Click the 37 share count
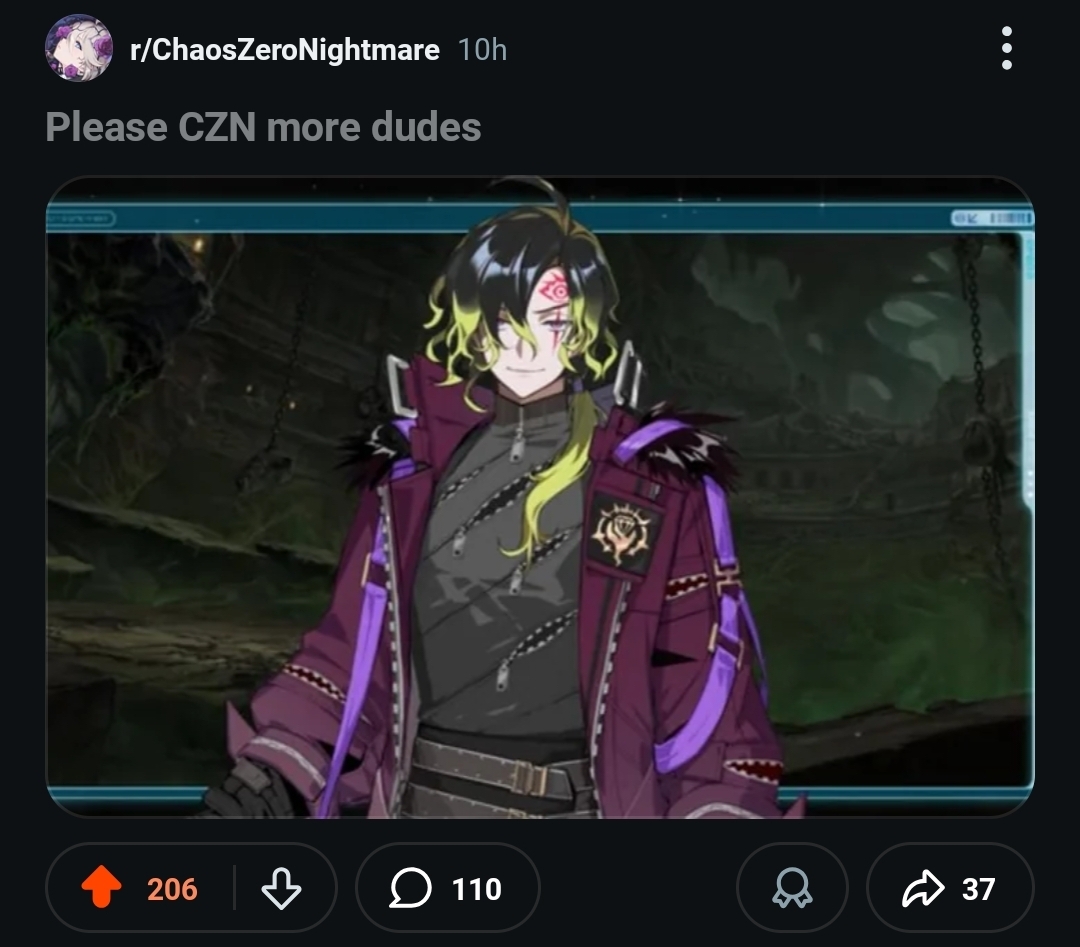 [x=978, y=888]
